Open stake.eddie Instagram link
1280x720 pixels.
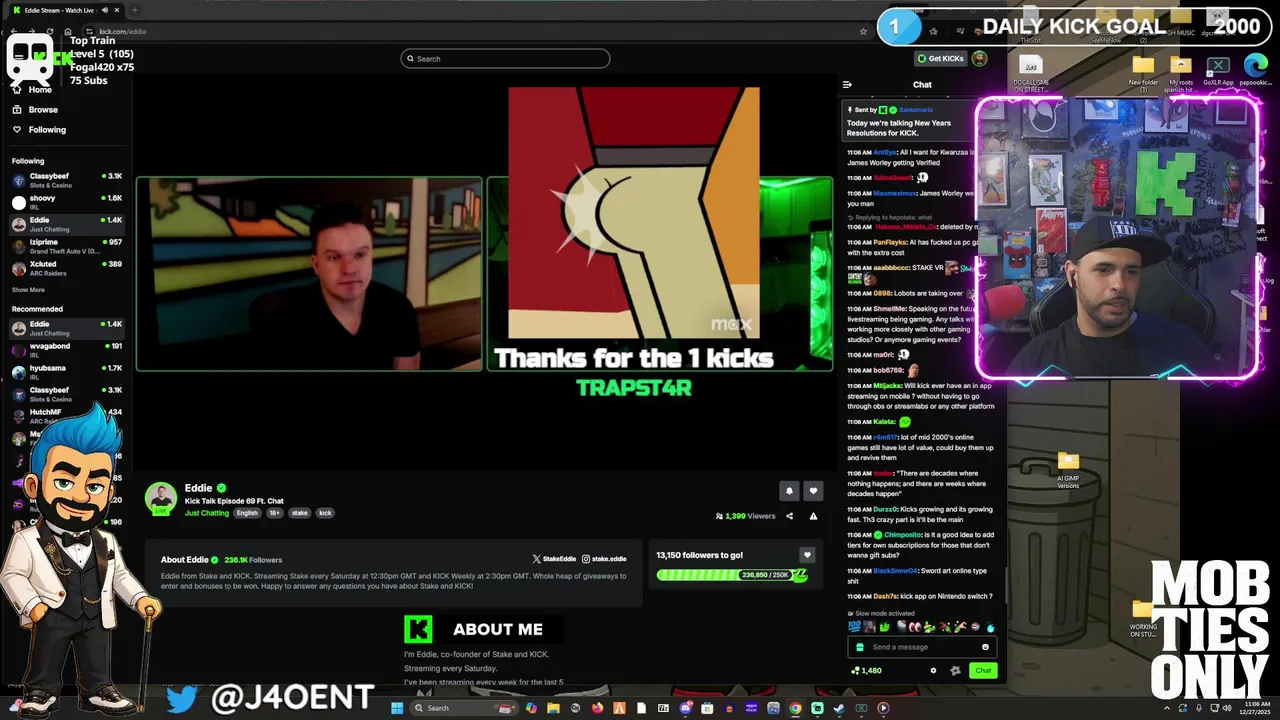tap(604, 559)
